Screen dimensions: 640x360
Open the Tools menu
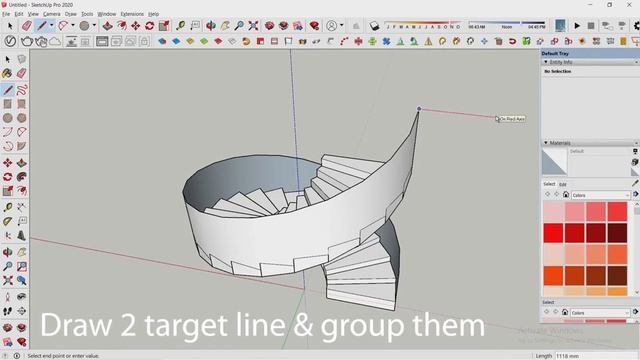point(87,14)
